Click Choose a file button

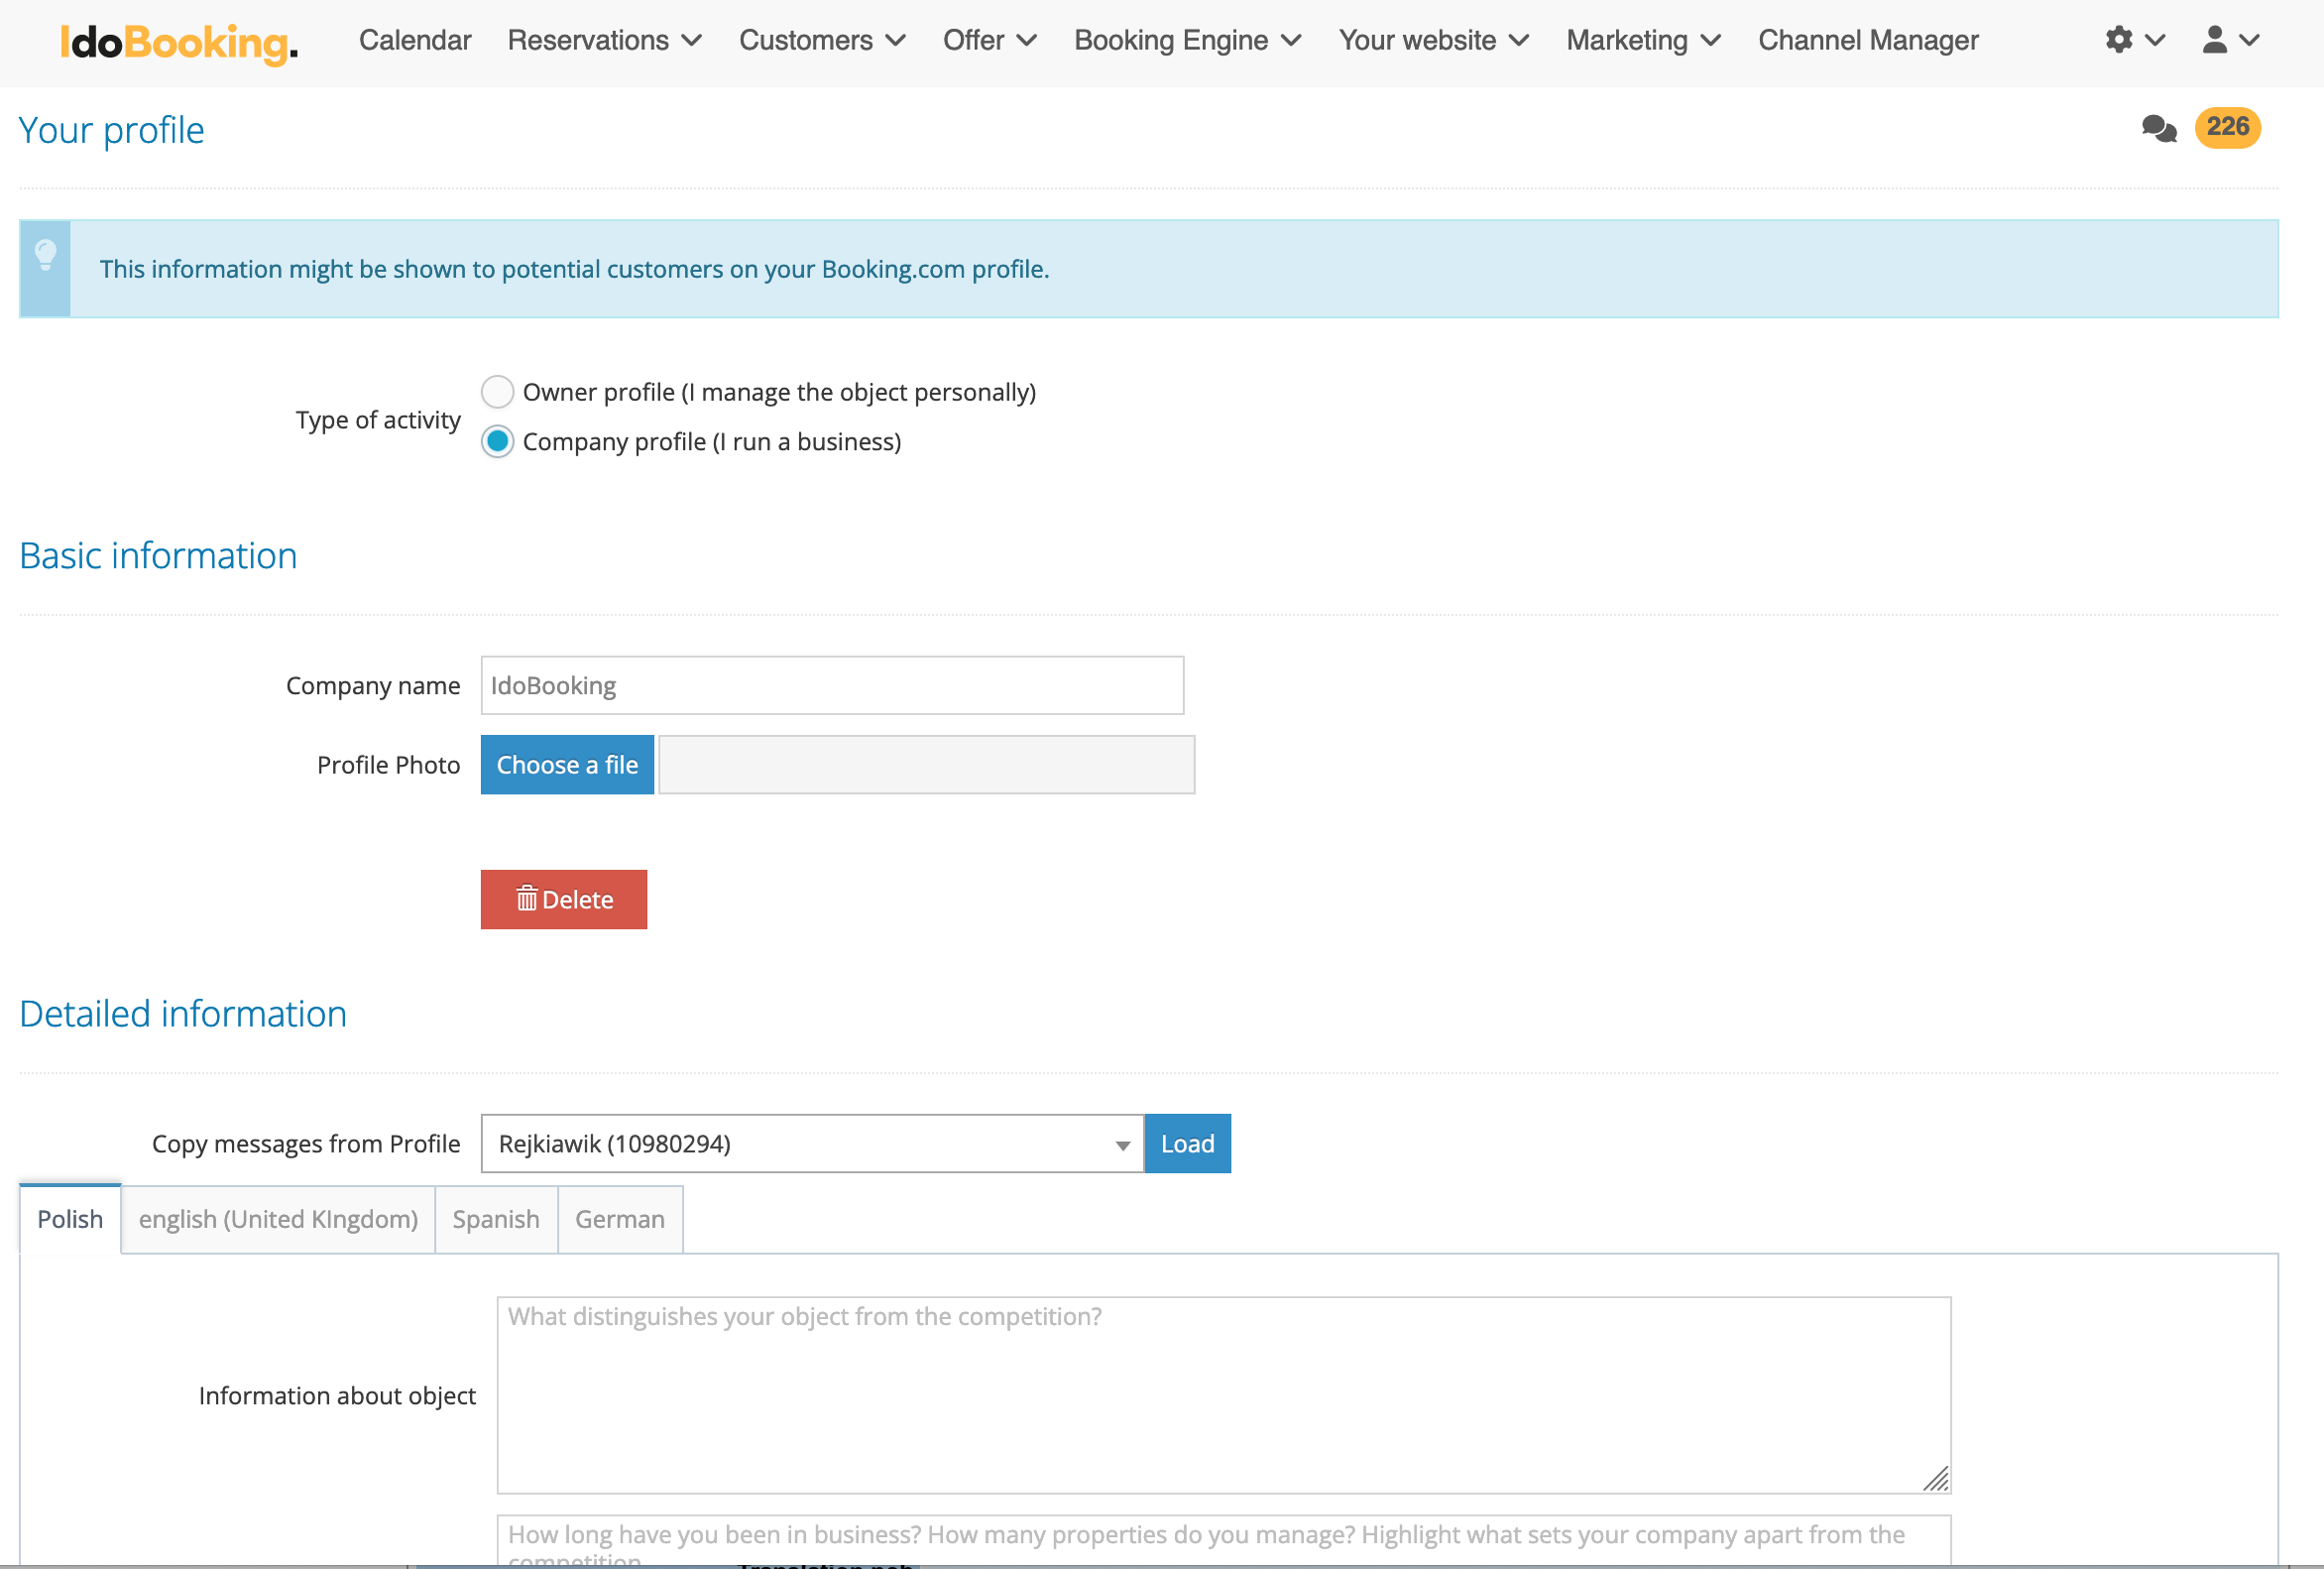(x=566, y=765)
